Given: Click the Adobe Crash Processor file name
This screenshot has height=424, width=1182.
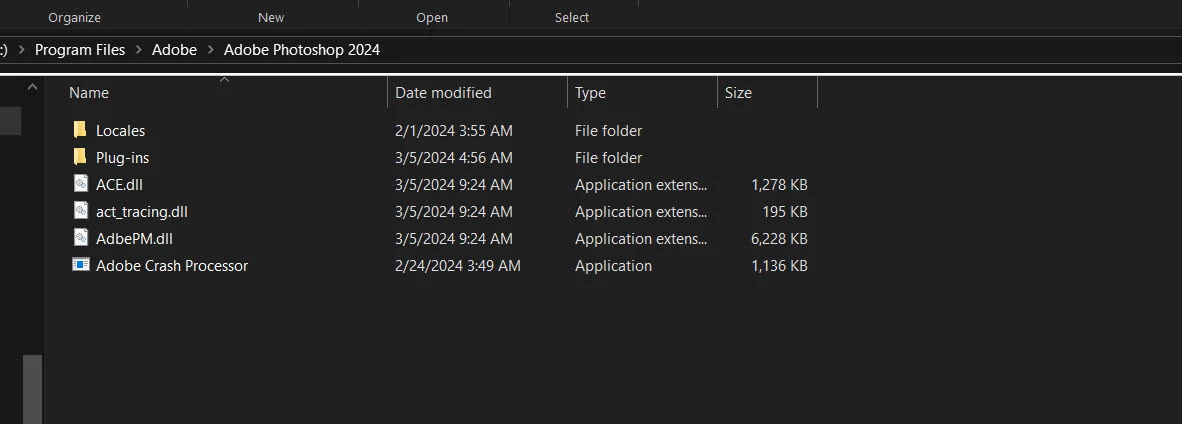Looking at the screenshot, I should tap(172, 266).
